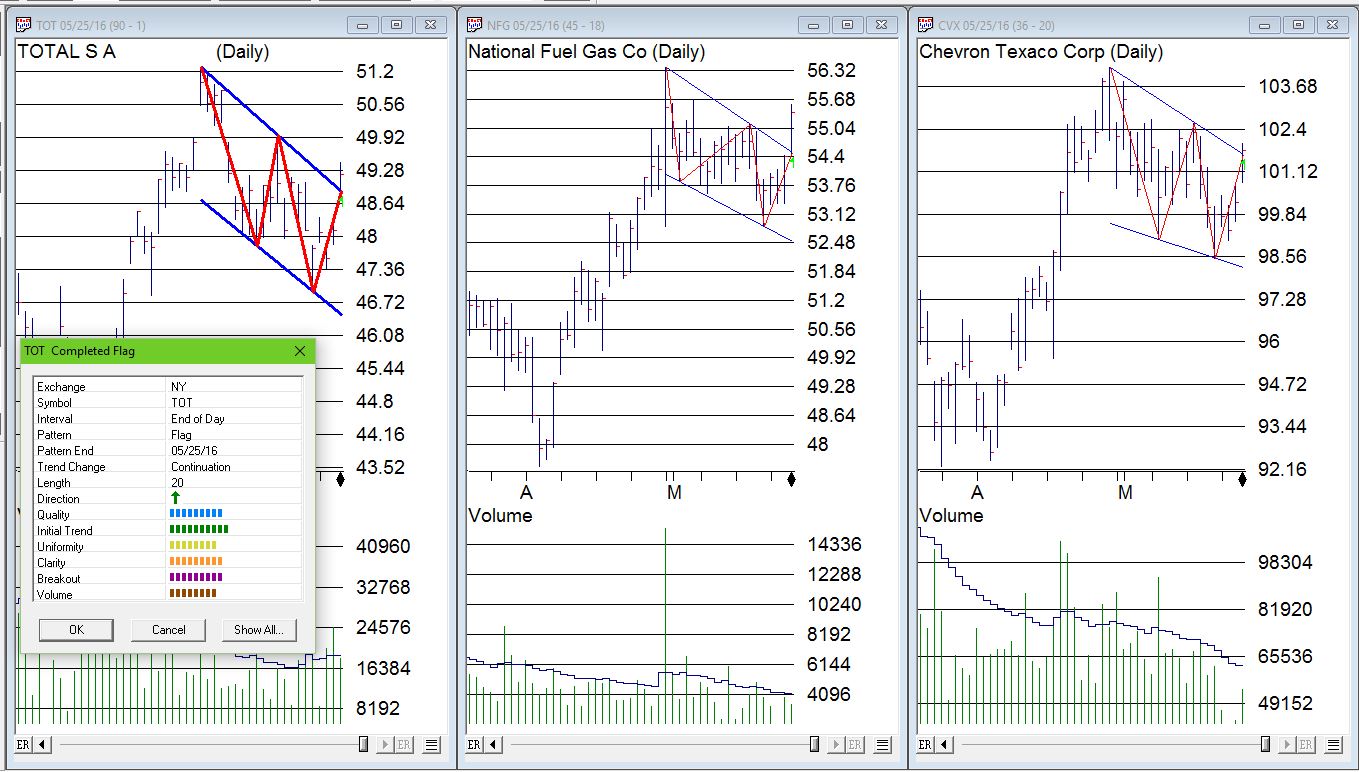Click right ER button in NFG window
This screenshot has width=1359, height=772.
tap(855, 745)
